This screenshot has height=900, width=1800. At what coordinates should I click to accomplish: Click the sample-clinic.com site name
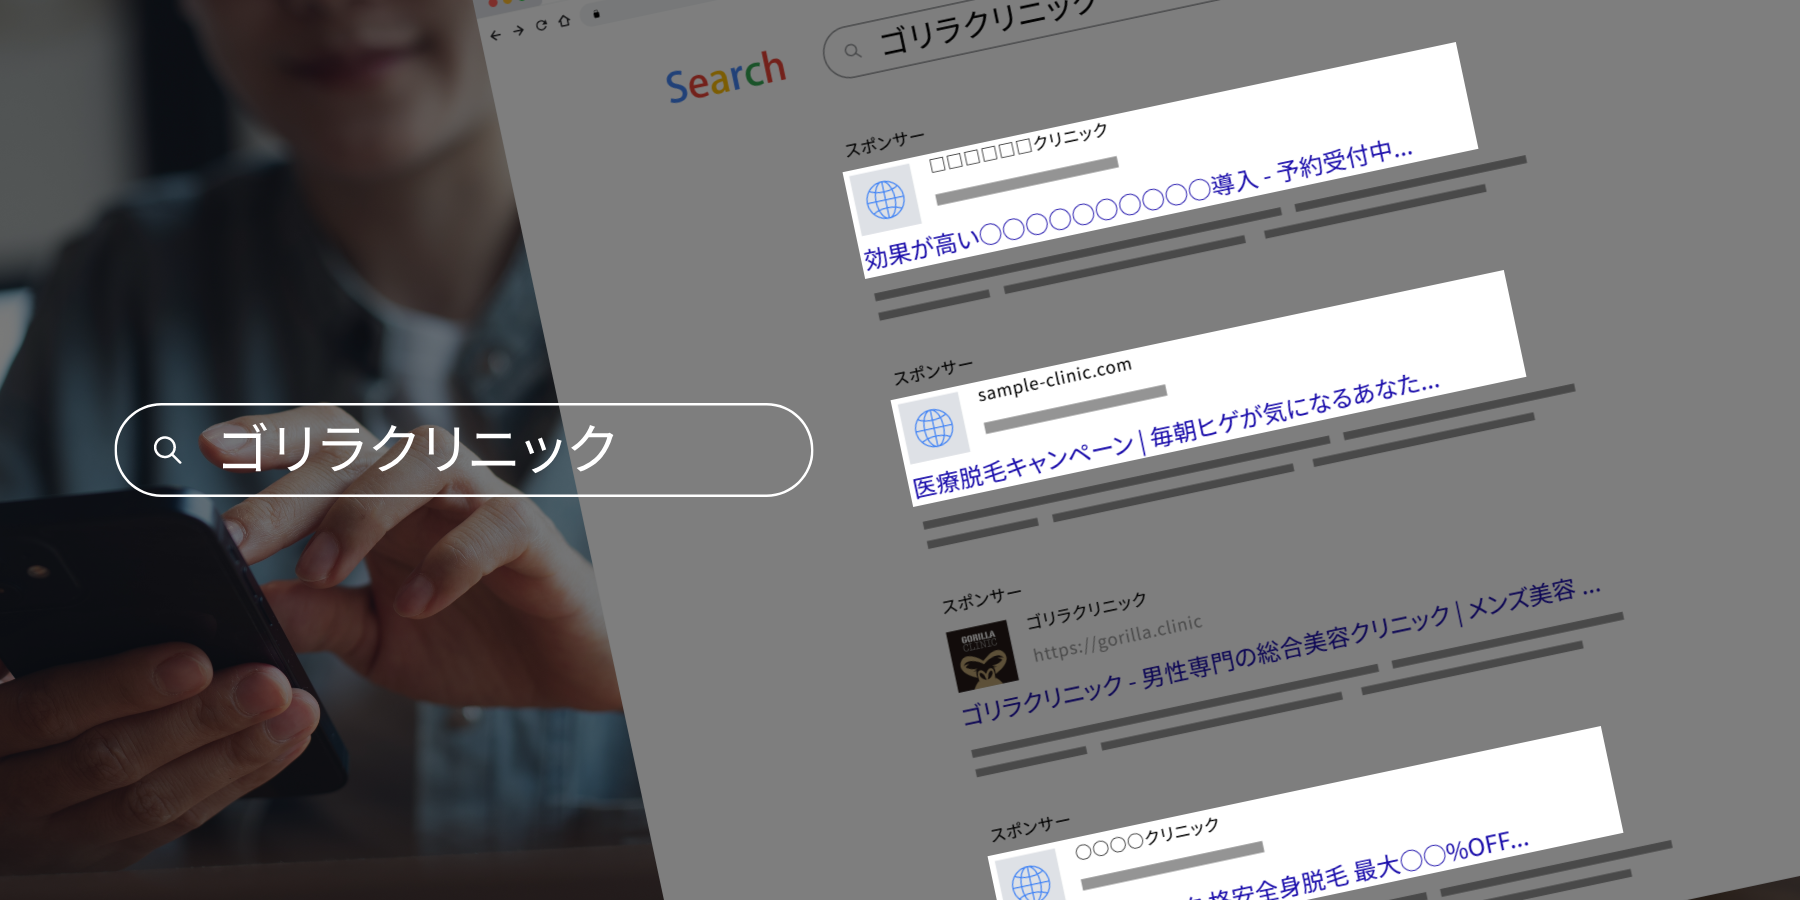(x=1055, y=379)
